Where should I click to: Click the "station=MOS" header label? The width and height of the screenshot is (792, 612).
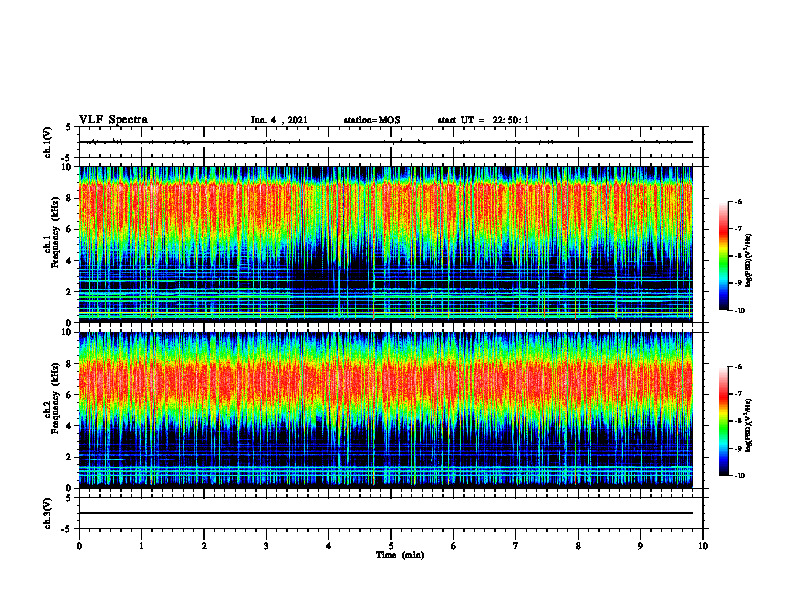pos(372,120)
